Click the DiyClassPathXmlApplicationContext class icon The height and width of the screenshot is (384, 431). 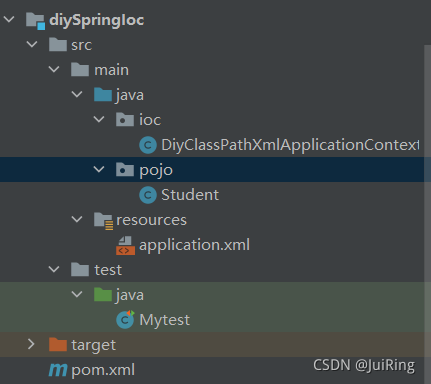(148, 145)
